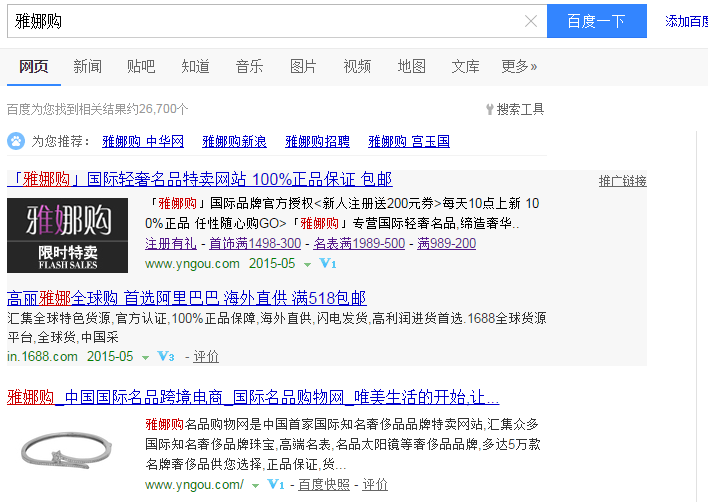Open the 高丽雅娜全球购 result title

pos(186,298)
